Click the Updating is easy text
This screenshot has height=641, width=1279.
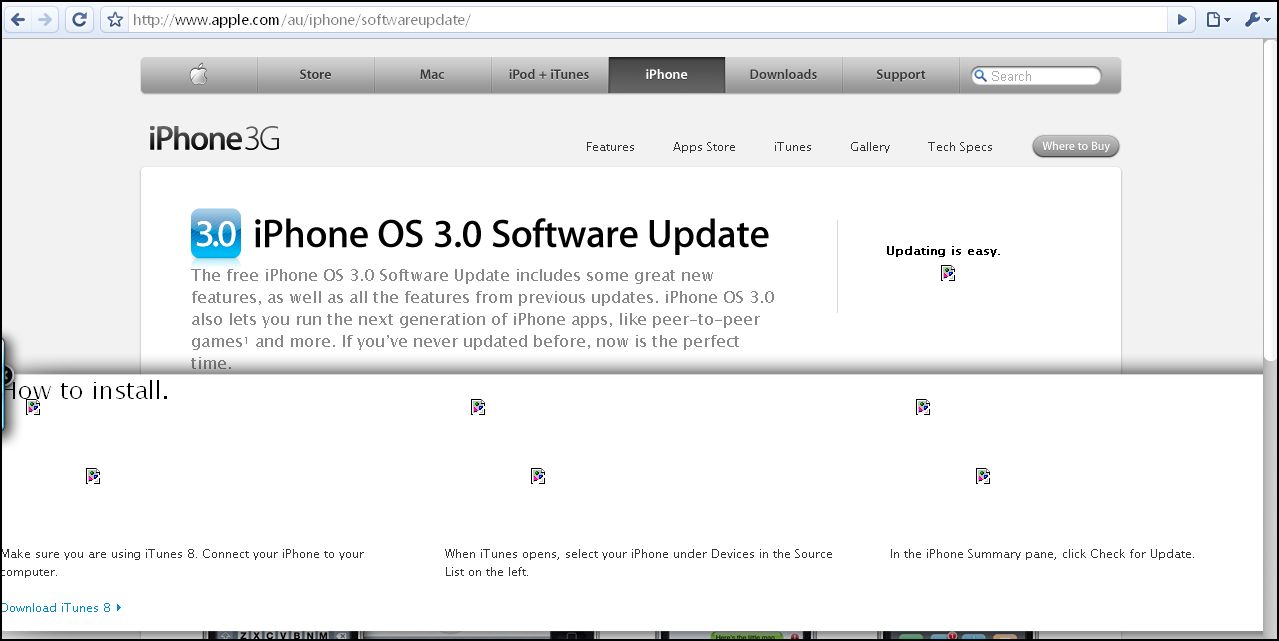point(943,251)
